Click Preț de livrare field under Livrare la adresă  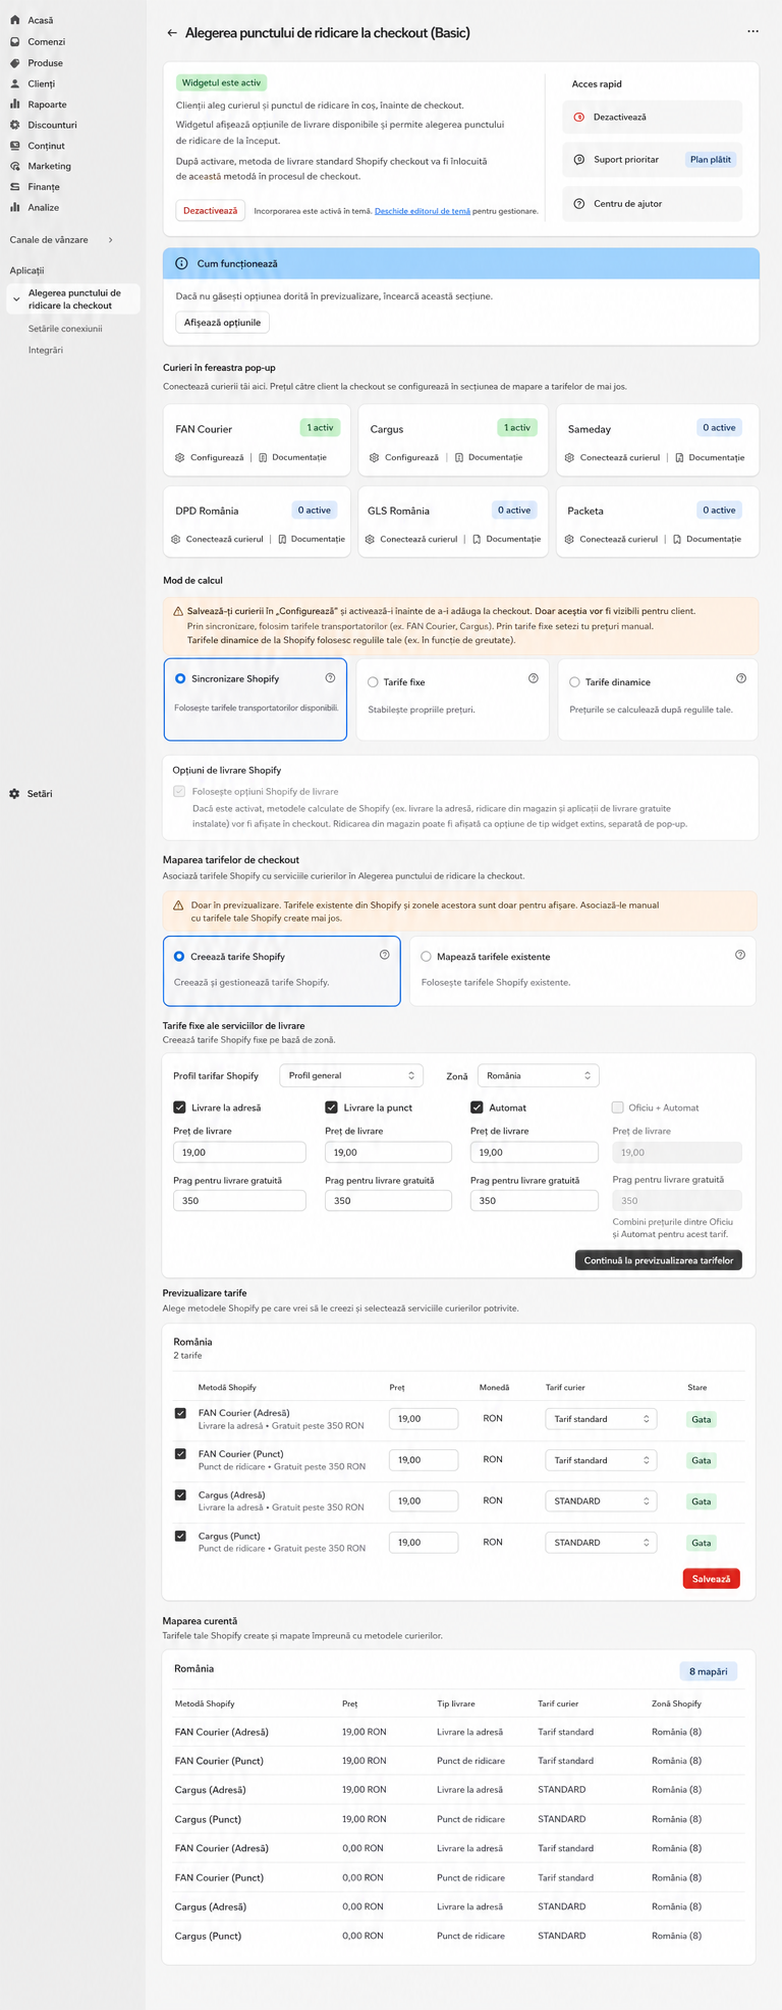pyautogui.click(x=240, y=1152)
